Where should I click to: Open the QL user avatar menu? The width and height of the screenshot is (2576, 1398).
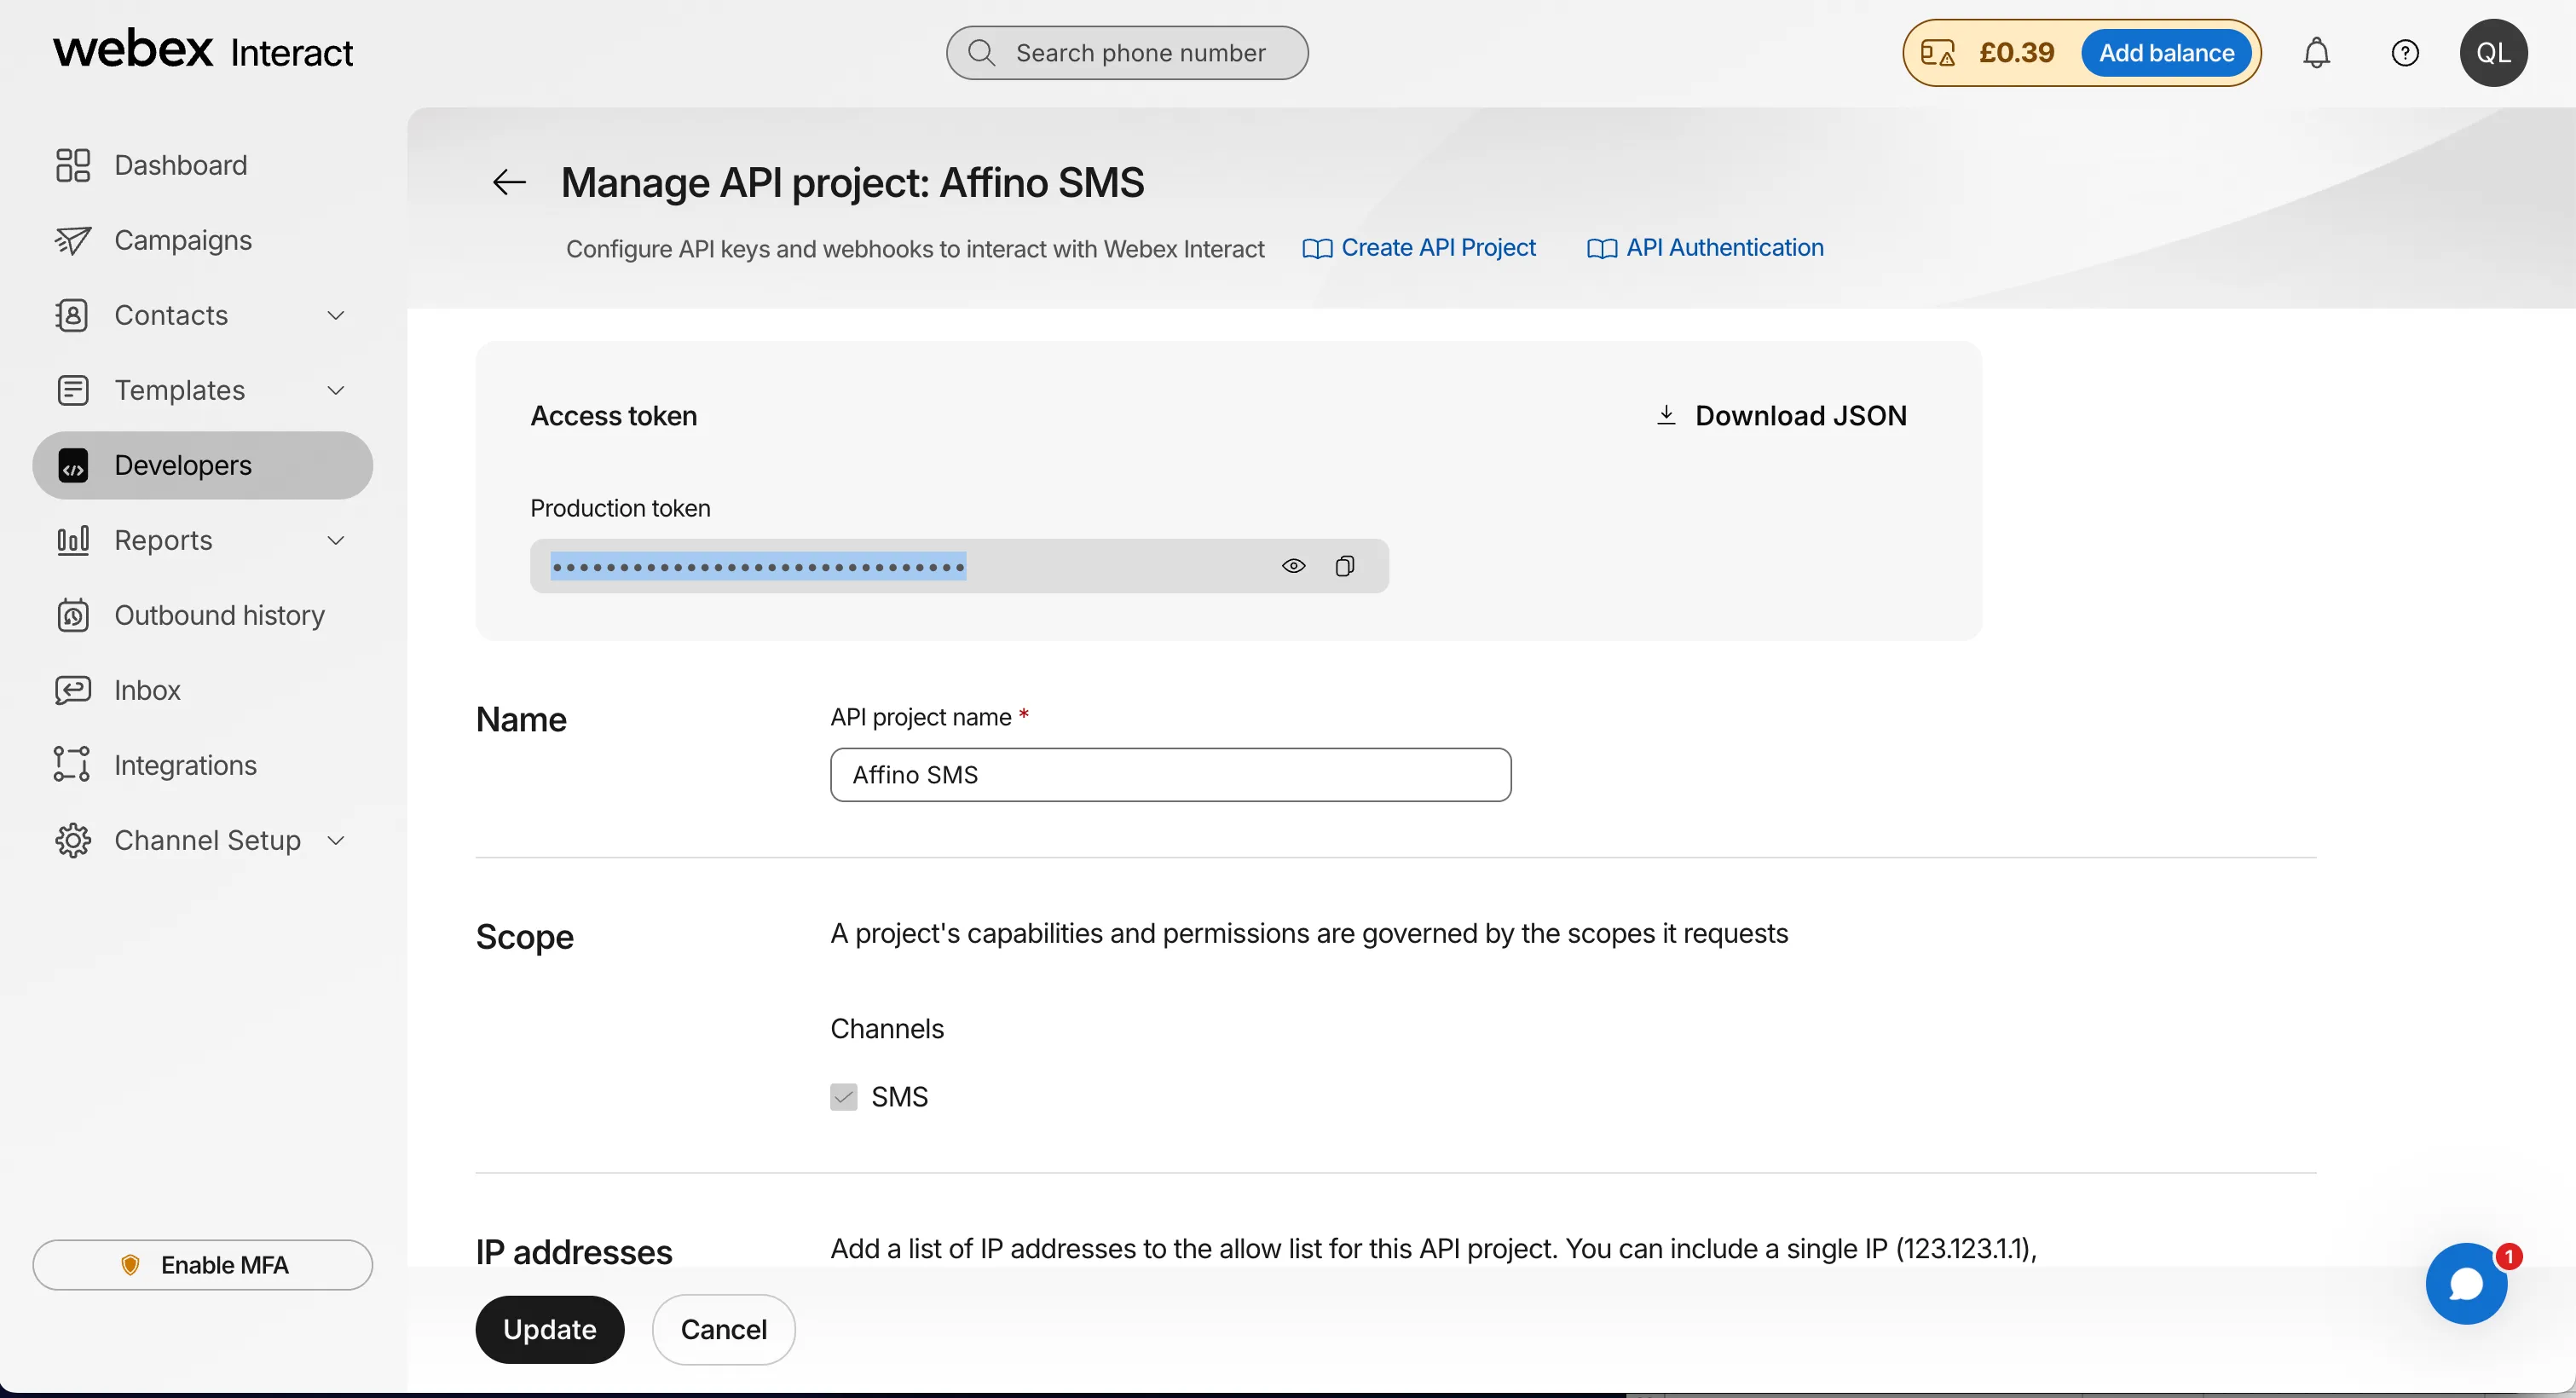(2493, 53)
